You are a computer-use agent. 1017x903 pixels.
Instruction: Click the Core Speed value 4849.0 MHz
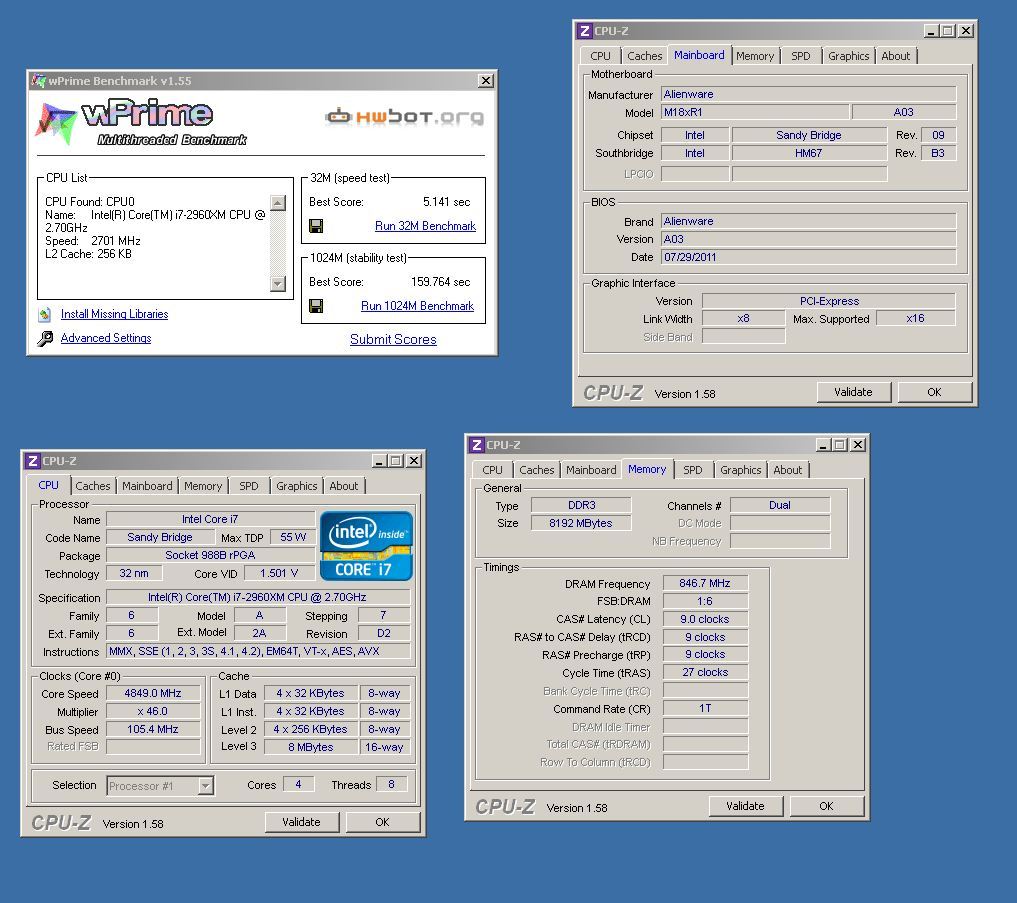(153, 693)
